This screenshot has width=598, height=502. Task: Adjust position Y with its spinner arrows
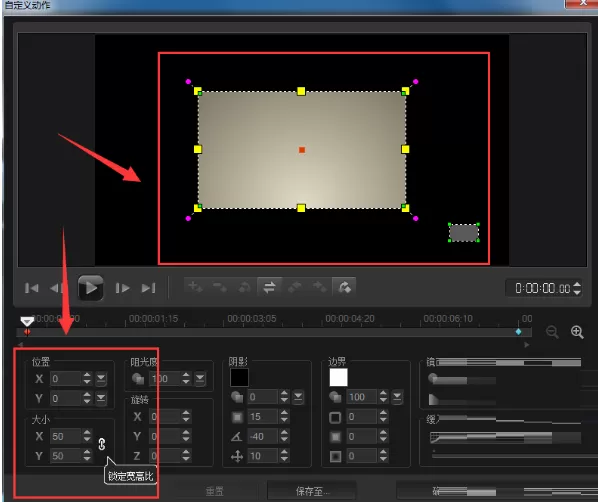pyautogui.click(x=87, y=398)
